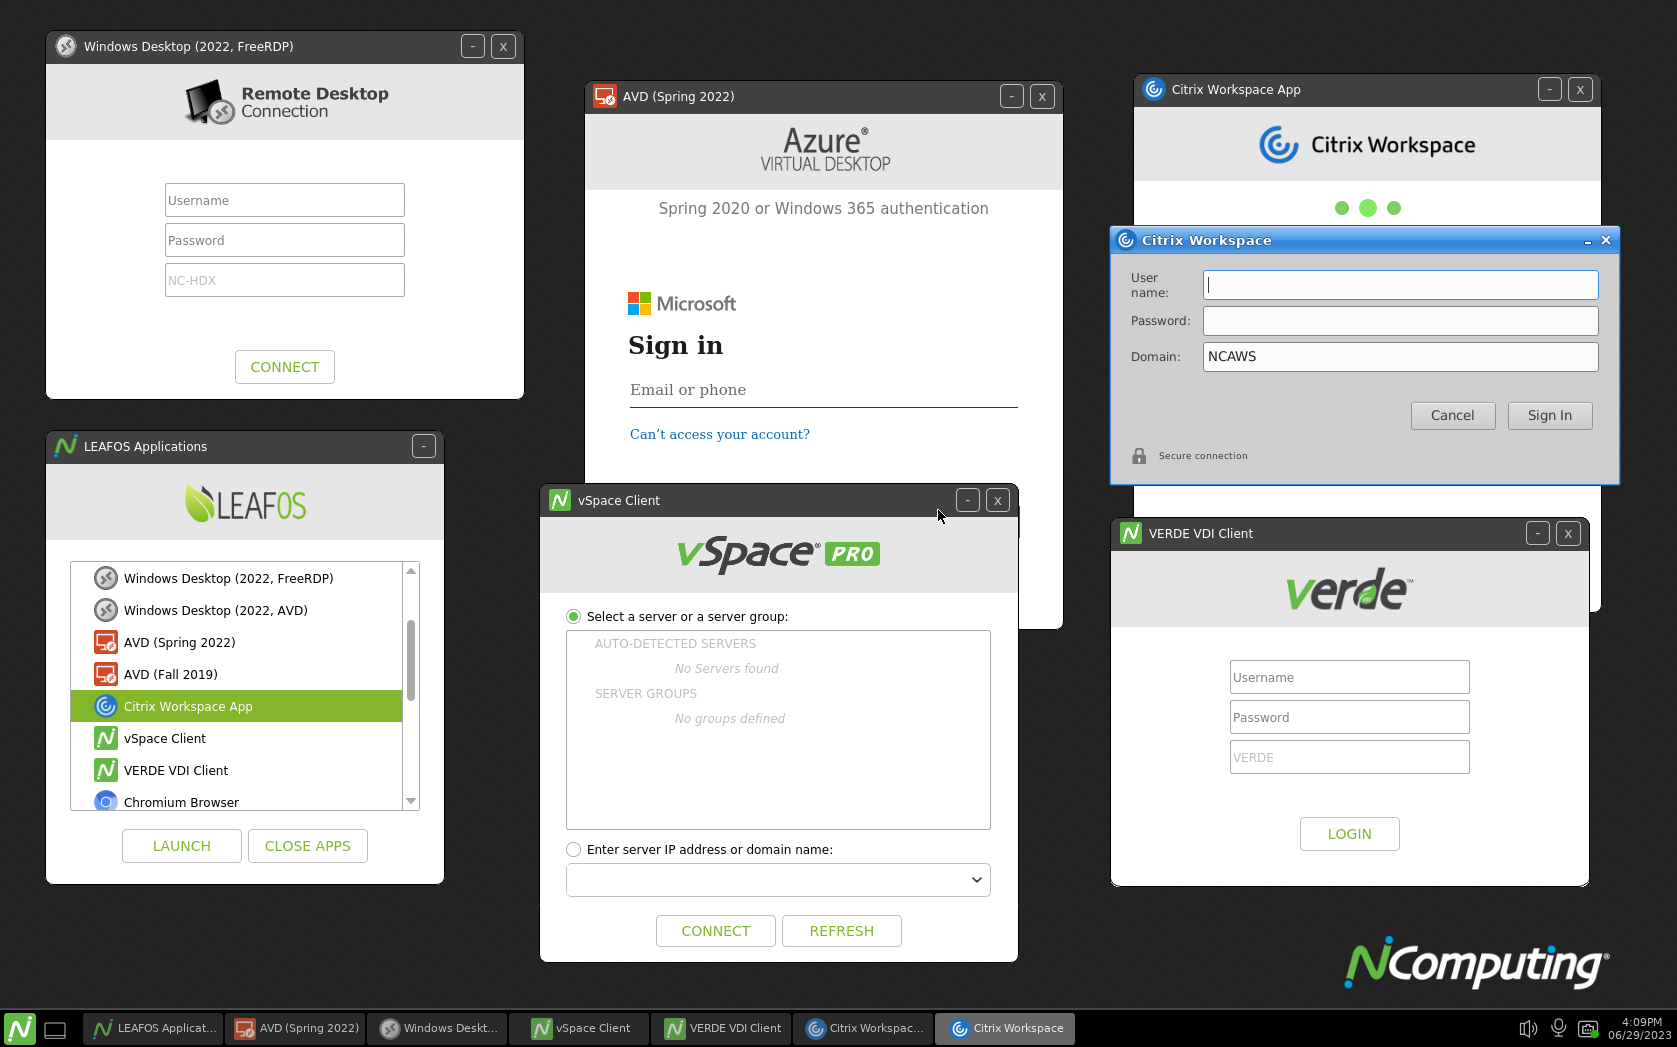
Task: Select Citrix Workspace App icon in LEAFOS list
Action: point(106,706)
